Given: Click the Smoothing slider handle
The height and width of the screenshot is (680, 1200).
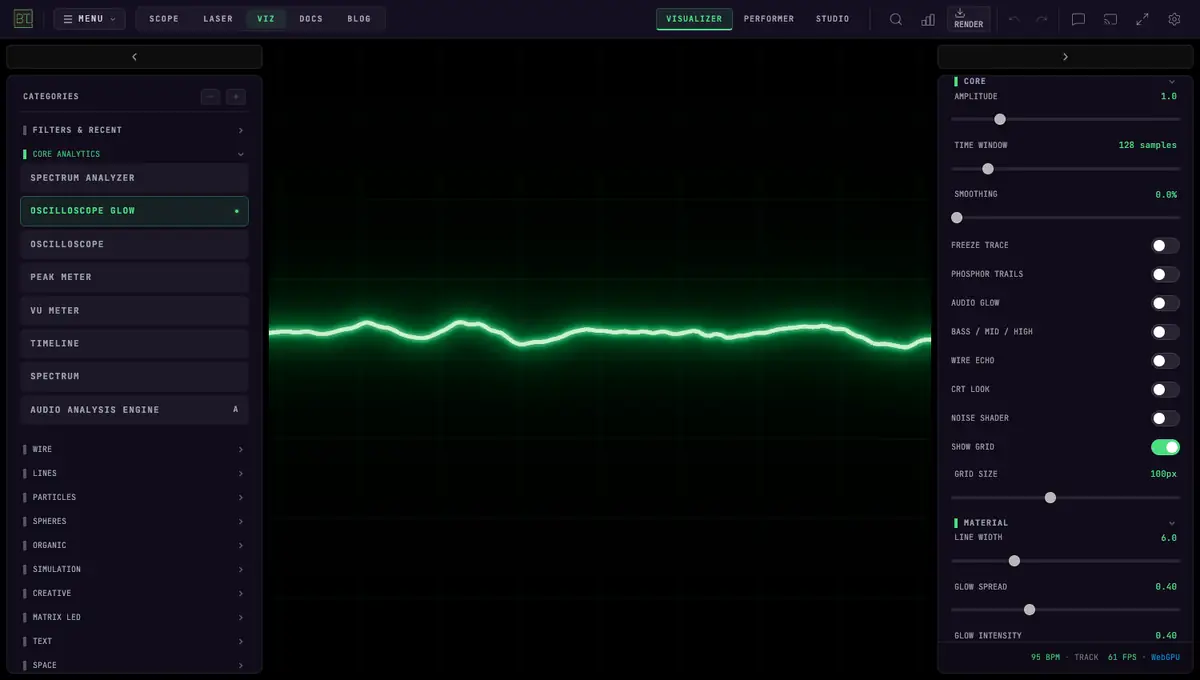Looking at the screenshot, I should click(957, 218).
